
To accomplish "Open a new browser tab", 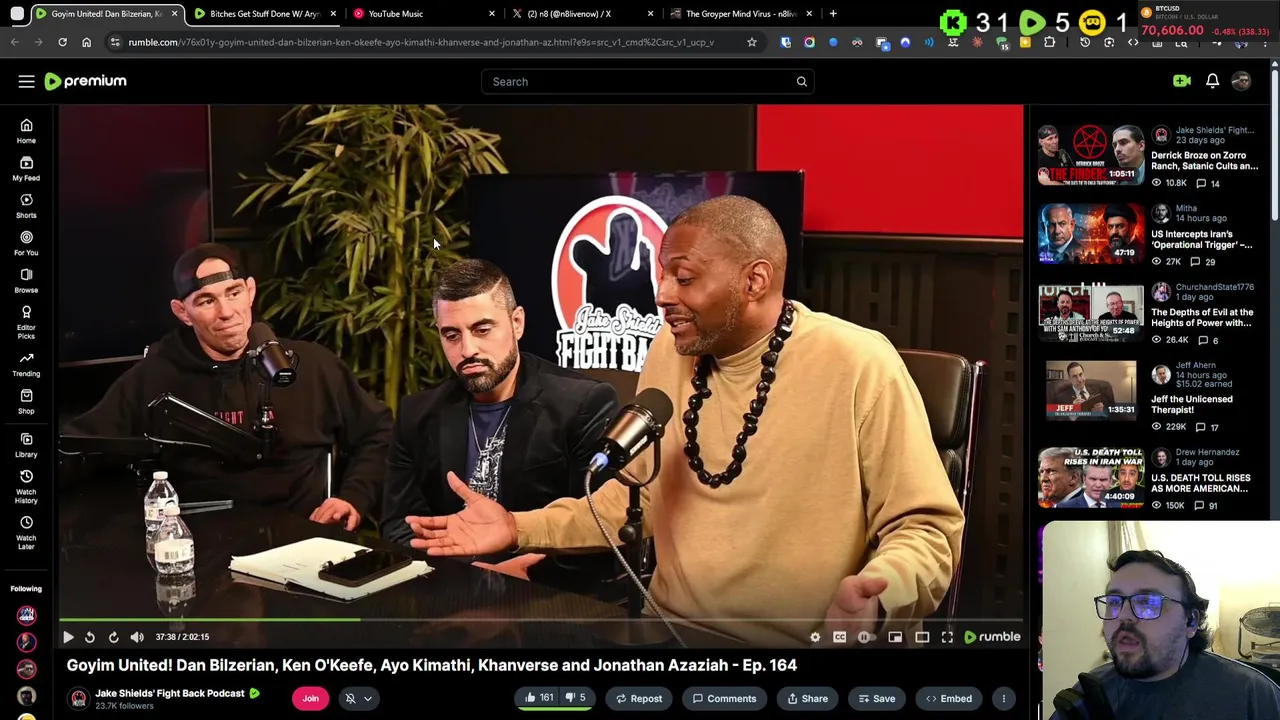I will point(833,14).
